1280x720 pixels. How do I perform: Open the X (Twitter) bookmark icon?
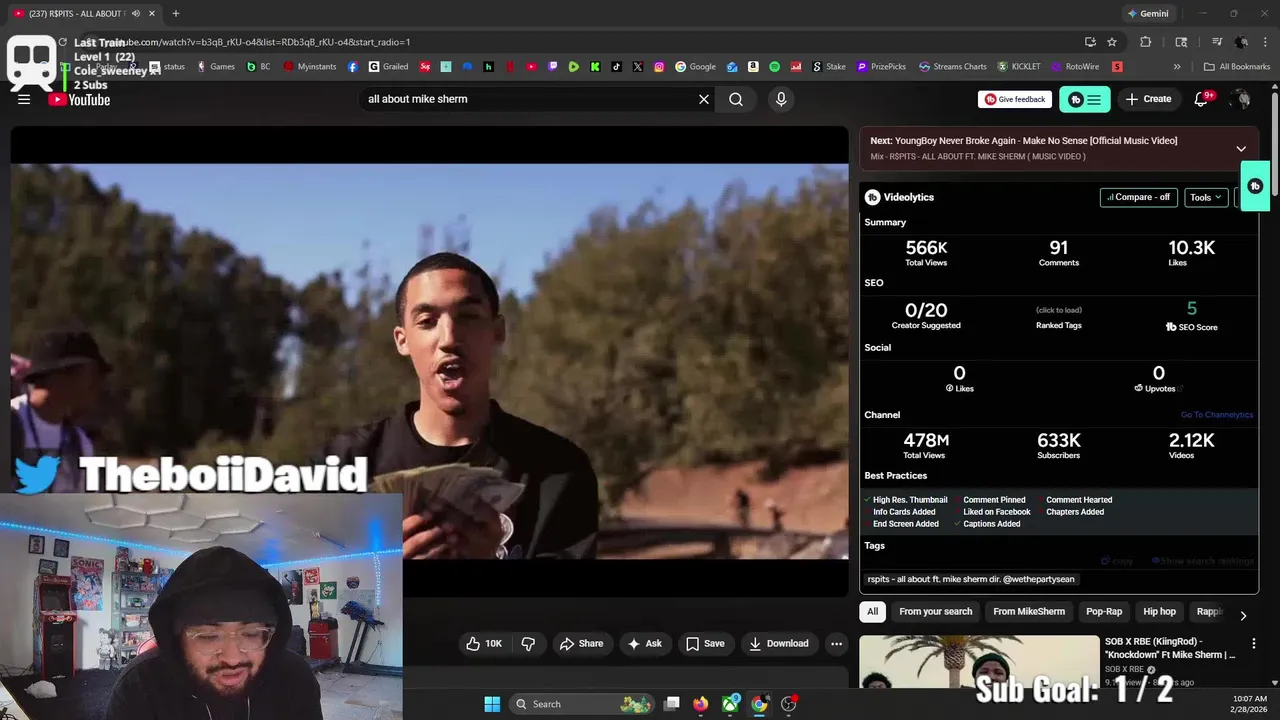point(638,67)
